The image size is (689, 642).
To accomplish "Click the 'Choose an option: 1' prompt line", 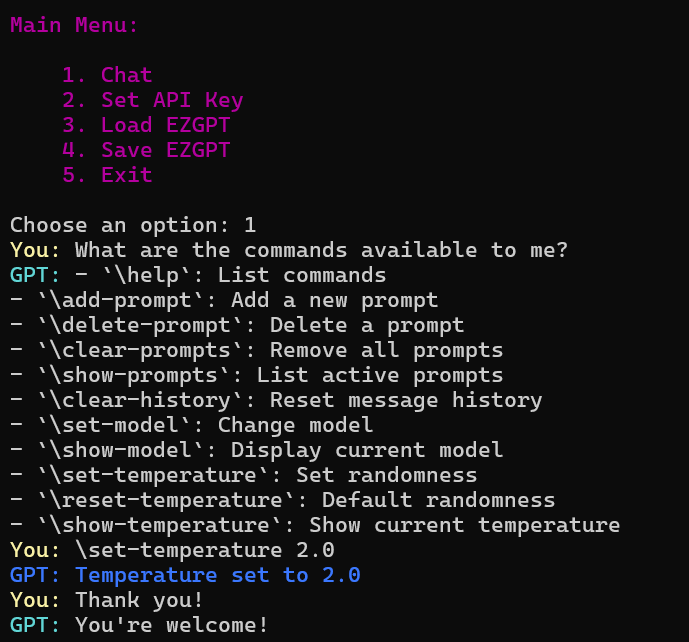I will click(x=133, y=226).
